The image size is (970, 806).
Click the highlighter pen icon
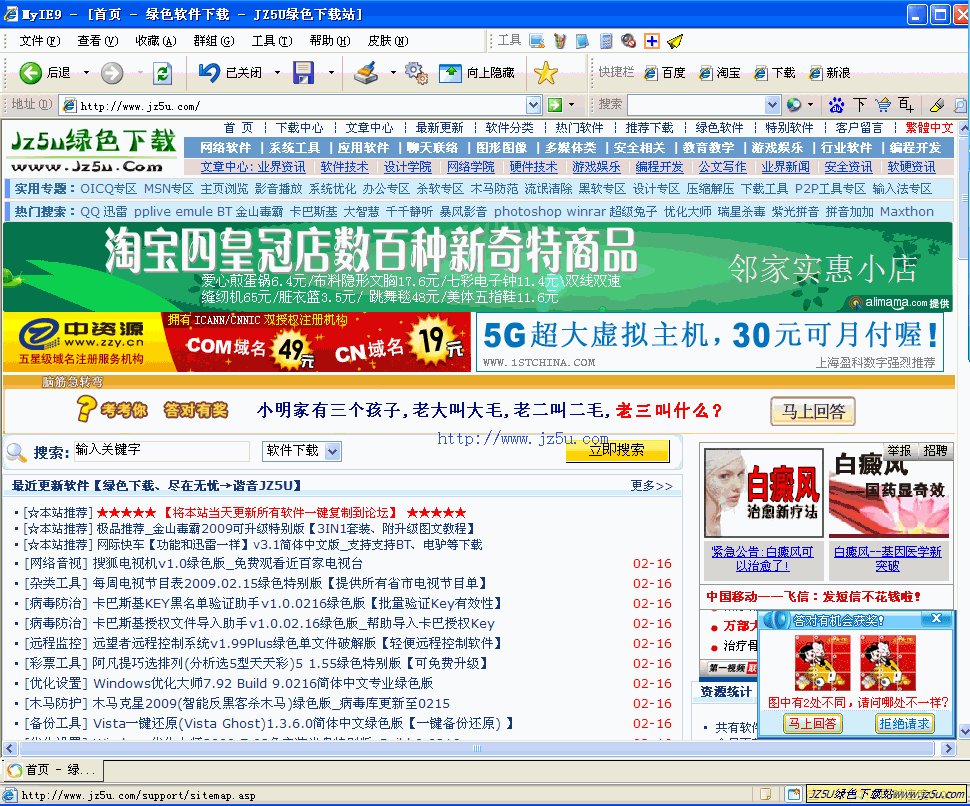[x=937, y=105]
